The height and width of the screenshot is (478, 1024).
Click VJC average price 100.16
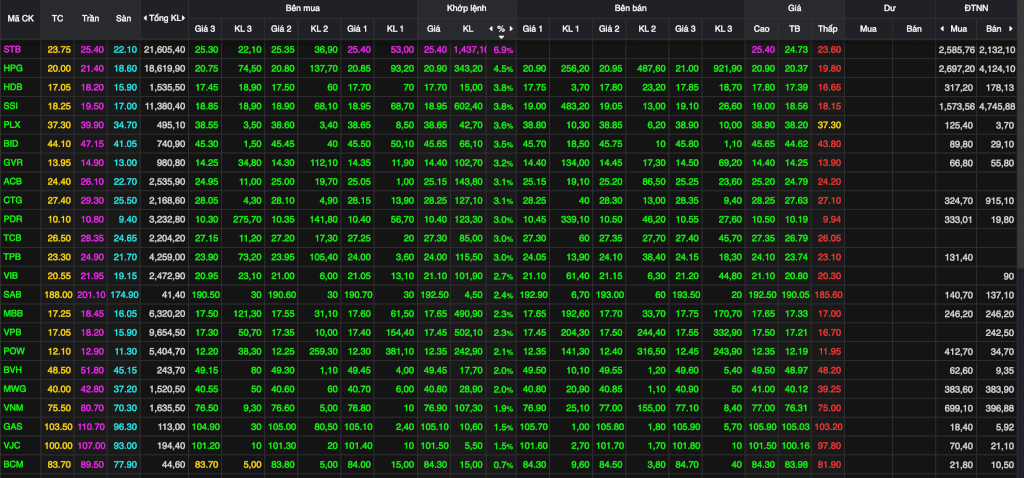pyautogui.click(x=795, y=446)
